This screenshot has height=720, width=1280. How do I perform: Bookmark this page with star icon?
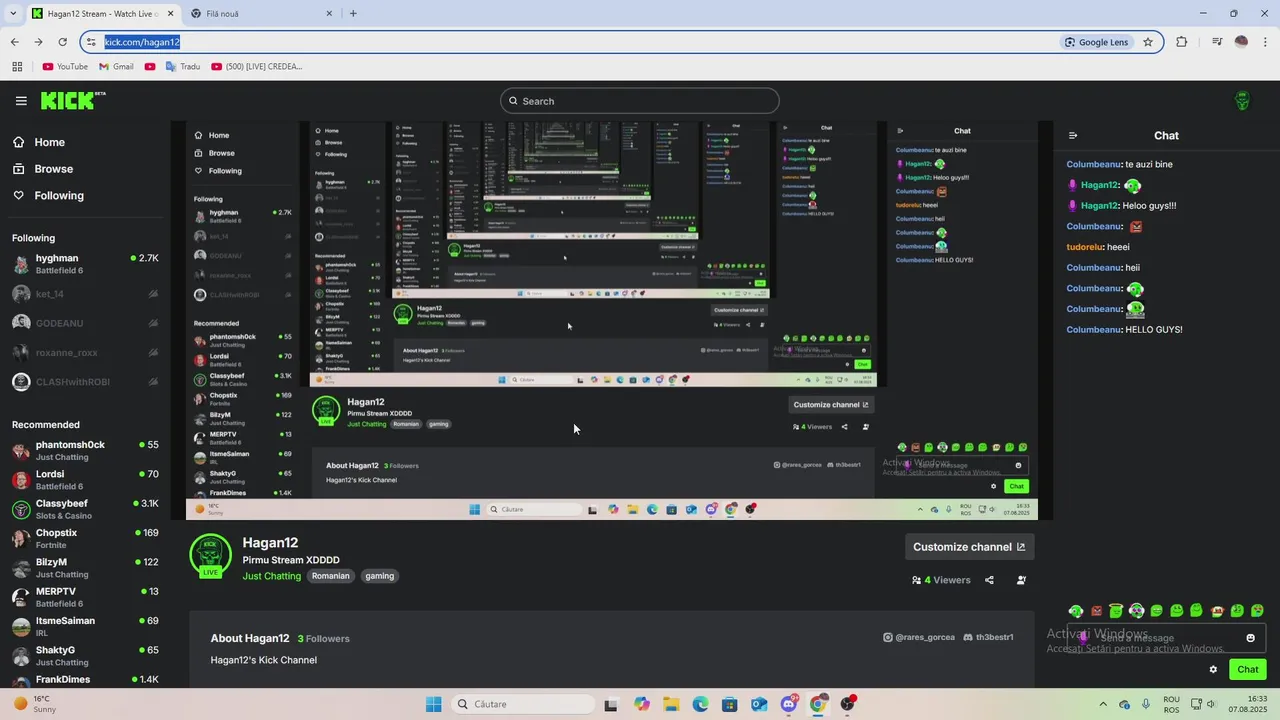pyautogui.click(x=1148, y=42)
